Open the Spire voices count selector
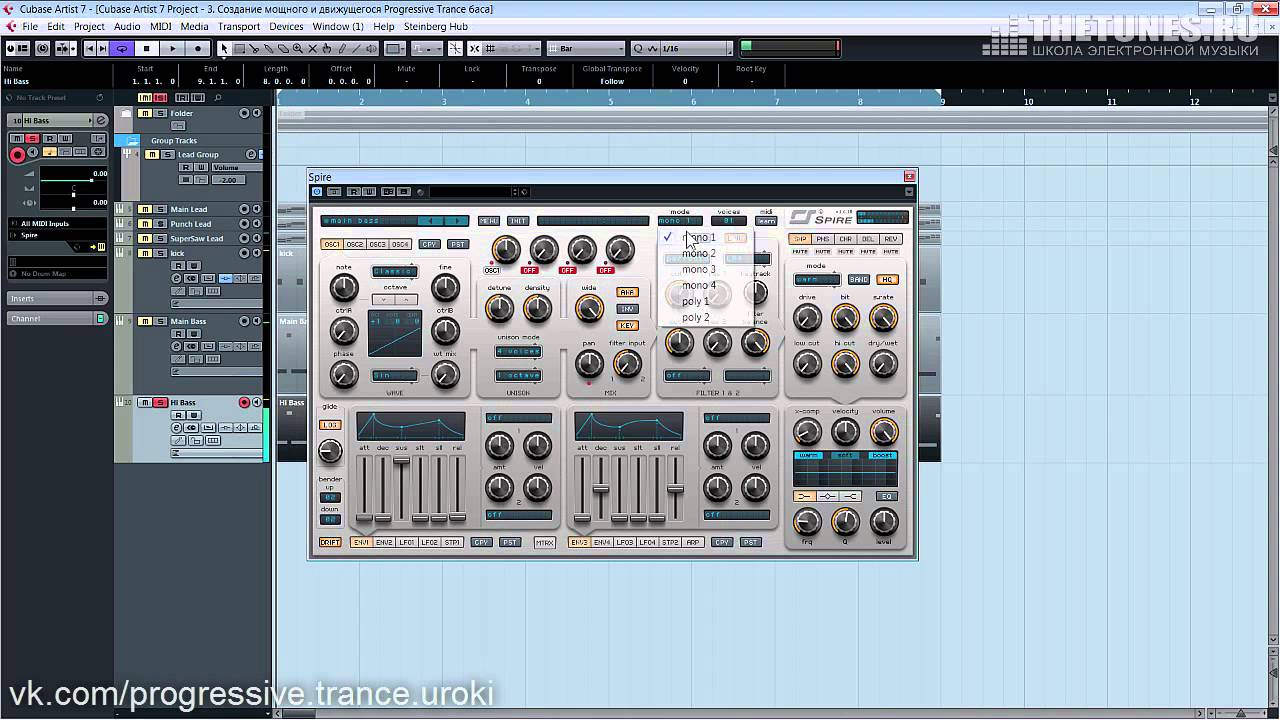This screenshot has height=720, width=1280. 729,221
